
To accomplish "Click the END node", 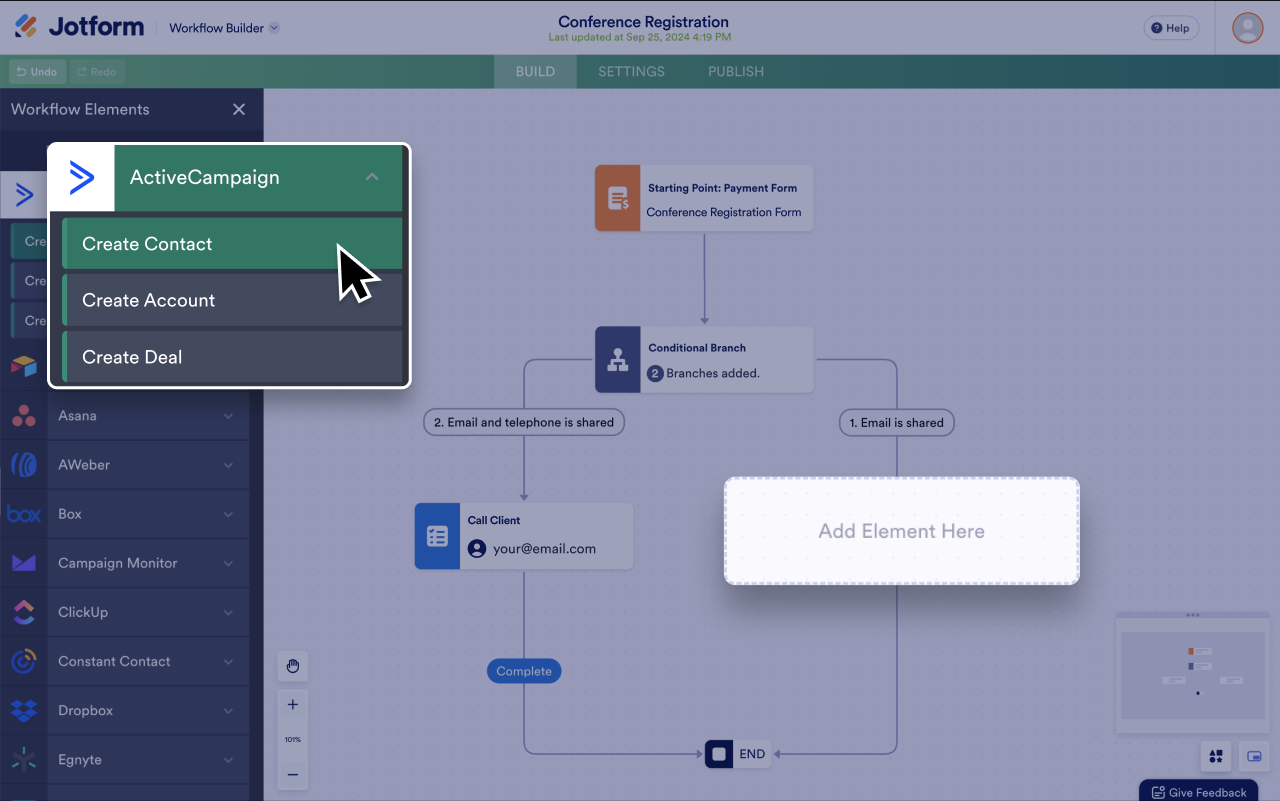I will click(x=738, y=754).
